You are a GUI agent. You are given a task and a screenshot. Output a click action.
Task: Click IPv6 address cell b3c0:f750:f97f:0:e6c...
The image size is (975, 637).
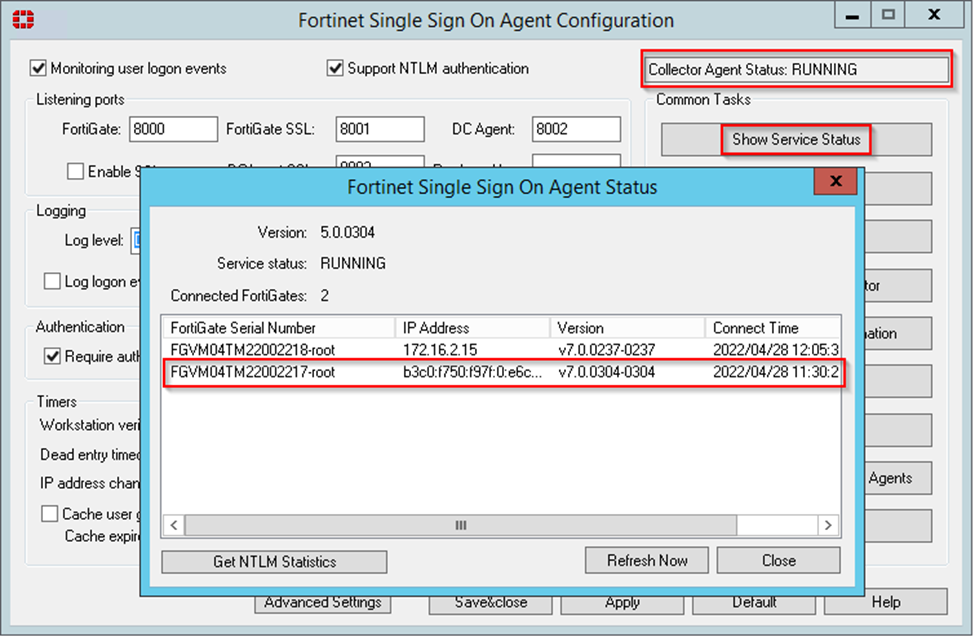pos(472,372)
